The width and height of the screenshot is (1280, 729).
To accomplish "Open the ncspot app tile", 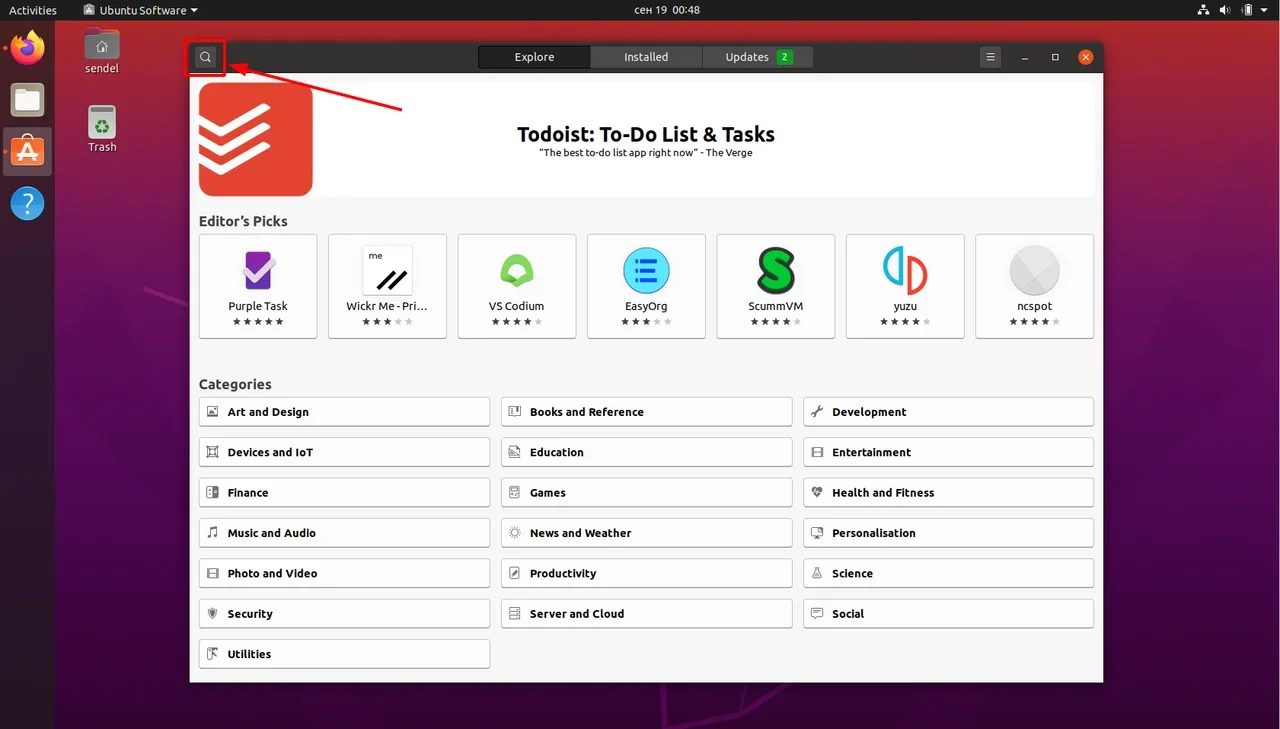I will [x=1034, y=286].
